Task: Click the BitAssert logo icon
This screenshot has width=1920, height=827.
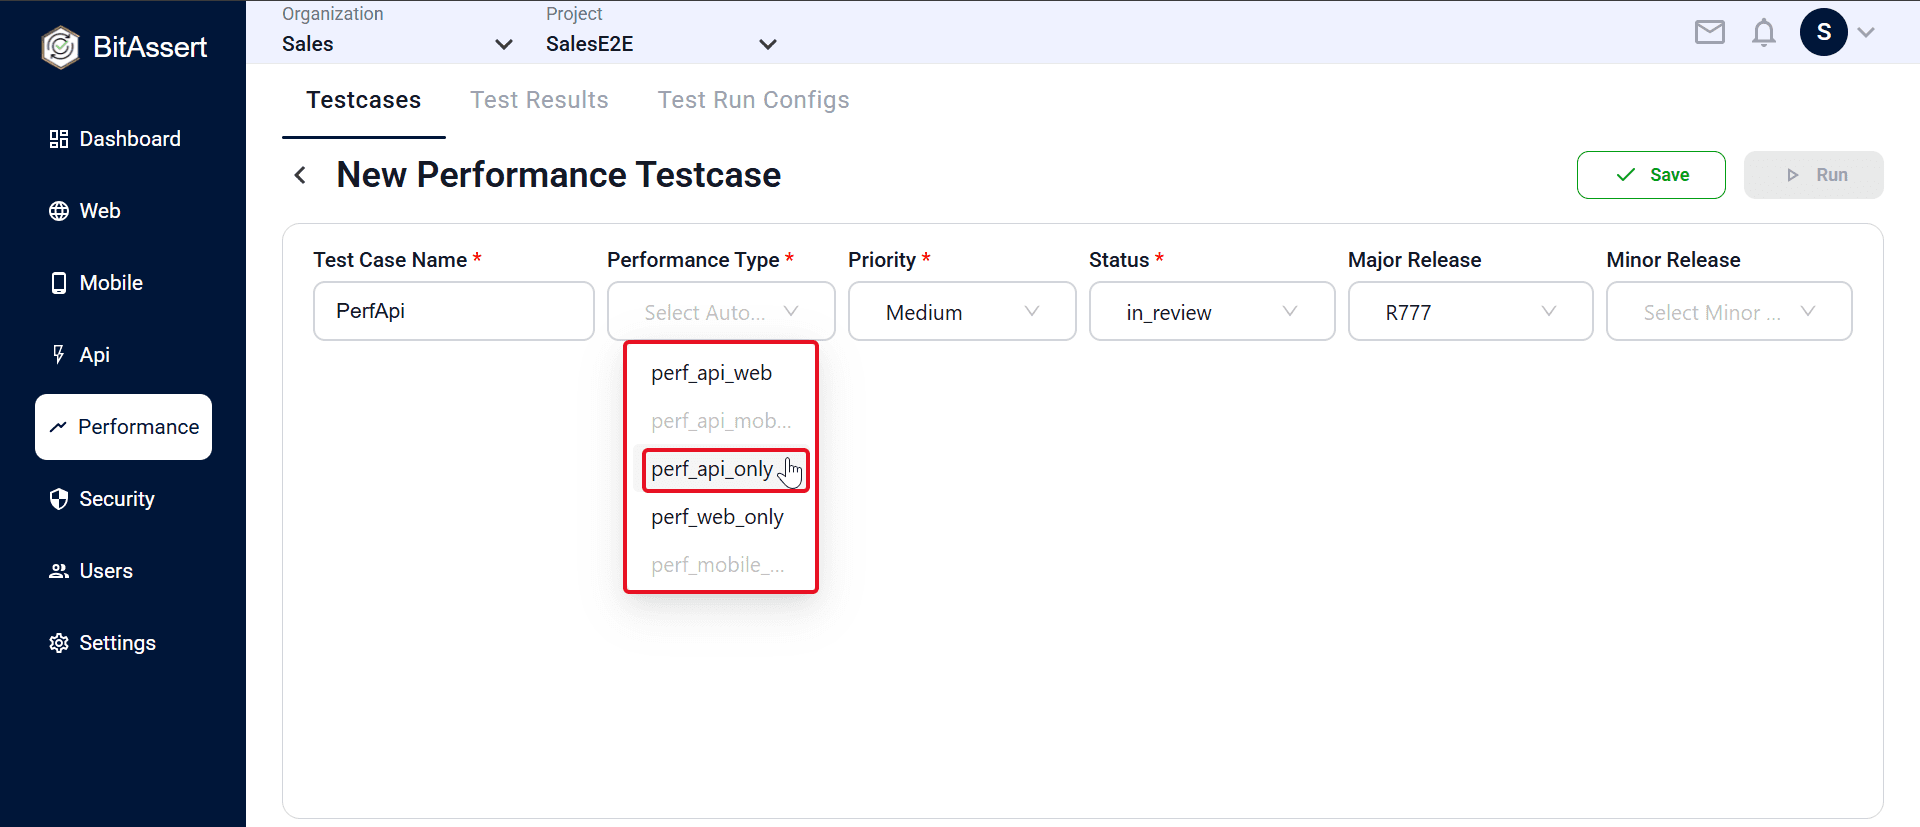Action: point(61,47)
